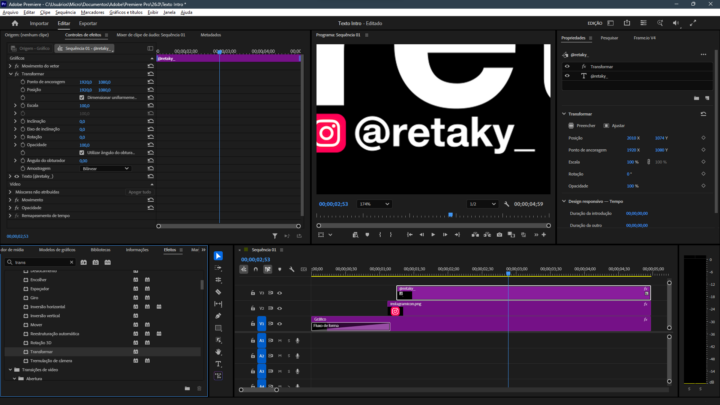Open the Marcadores menu
Viewport: 720px width, 405px height.
[92, 12]
